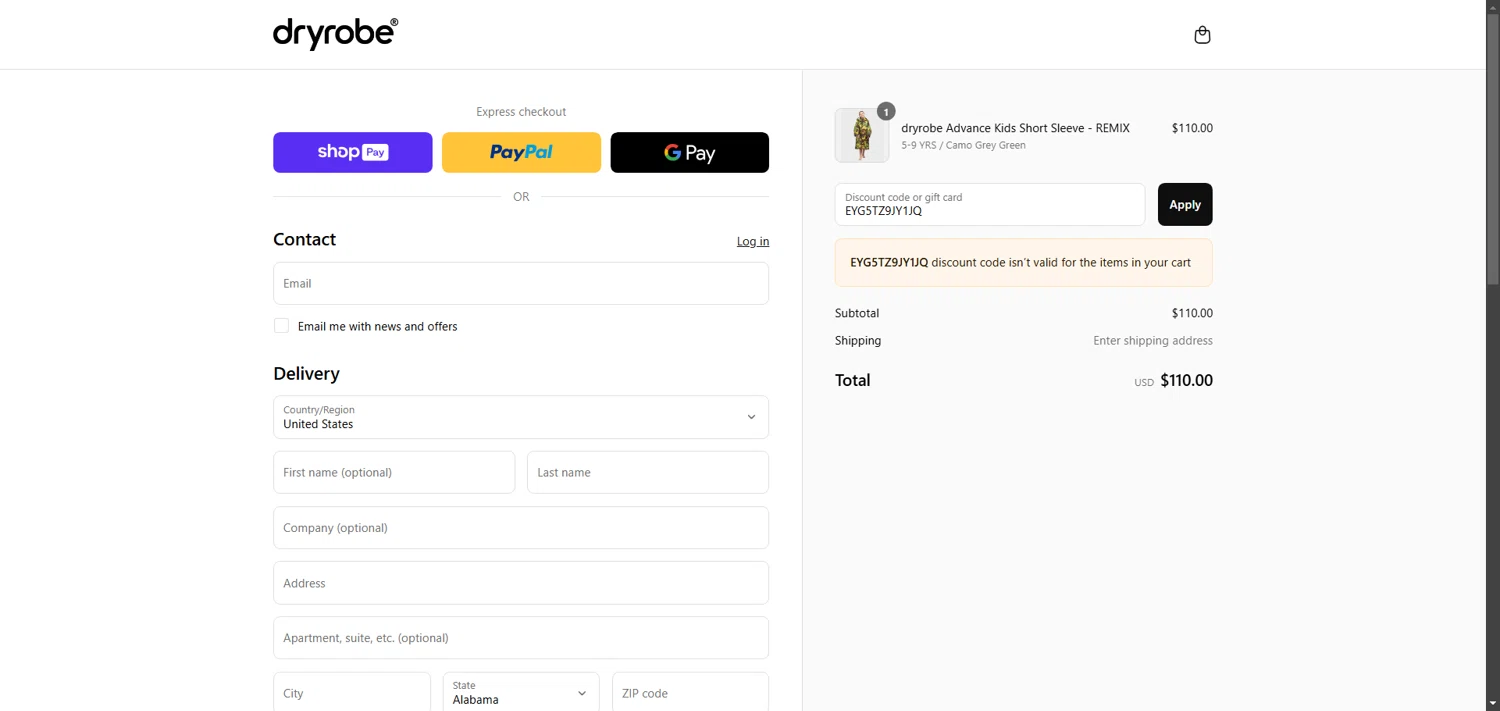This screenshot has width=1500, height=711.
Task: Open the Country/Region dropdown
Action: pos(521,417)
